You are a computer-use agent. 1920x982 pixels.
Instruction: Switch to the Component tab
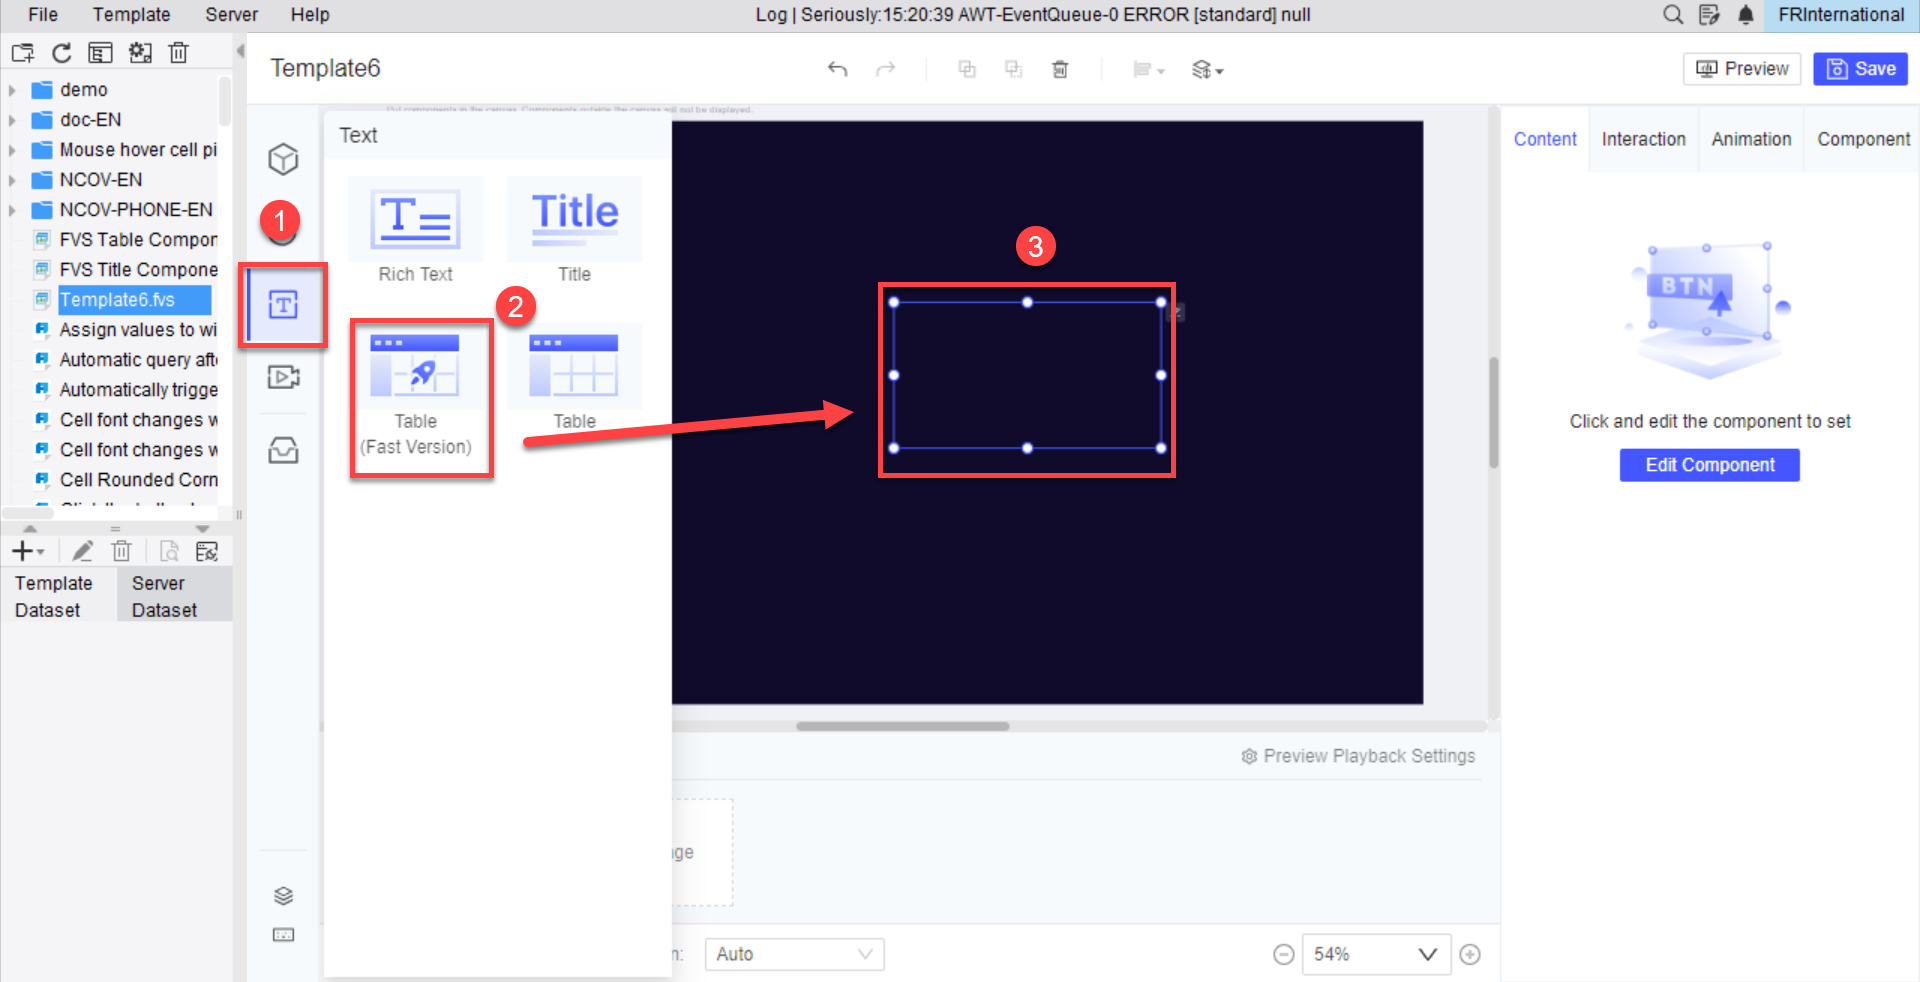pyautogui.click(x=1863, y=140)
